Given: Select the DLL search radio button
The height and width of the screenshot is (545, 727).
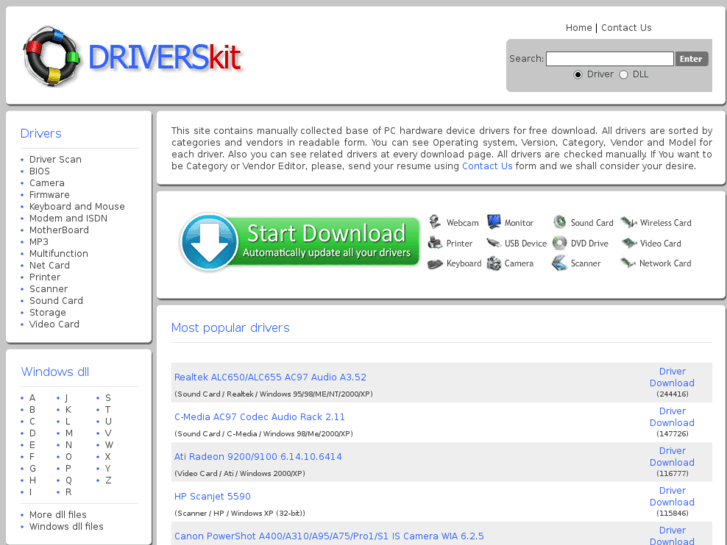Looking at the screenshot, I should 624,75.
